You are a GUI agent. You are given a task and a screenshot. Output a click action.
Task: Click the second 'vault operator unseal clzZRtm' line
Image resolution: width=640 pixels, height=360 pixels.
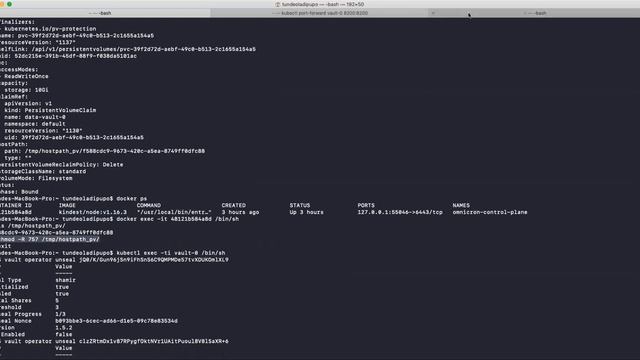point(116,341)
